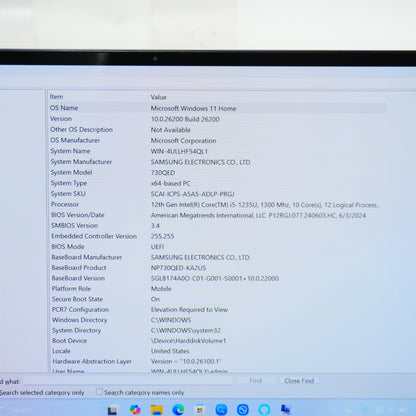Open Microsoft Store from the taskbar

tap(199, 409)
